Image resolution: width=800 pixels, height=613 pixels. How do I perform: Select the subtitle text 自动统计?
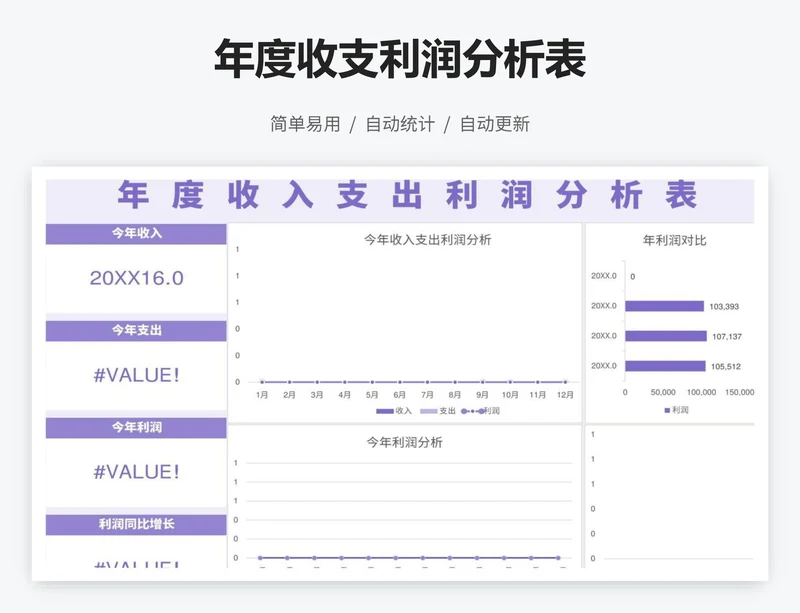(400, 124)
